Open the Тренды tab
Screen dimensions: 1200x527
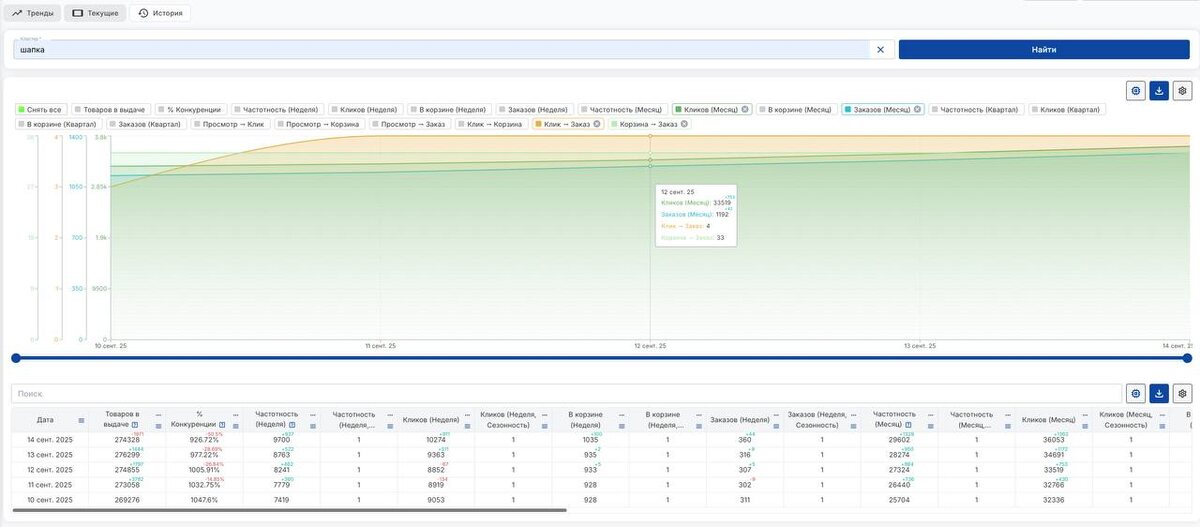click(31, 13)
